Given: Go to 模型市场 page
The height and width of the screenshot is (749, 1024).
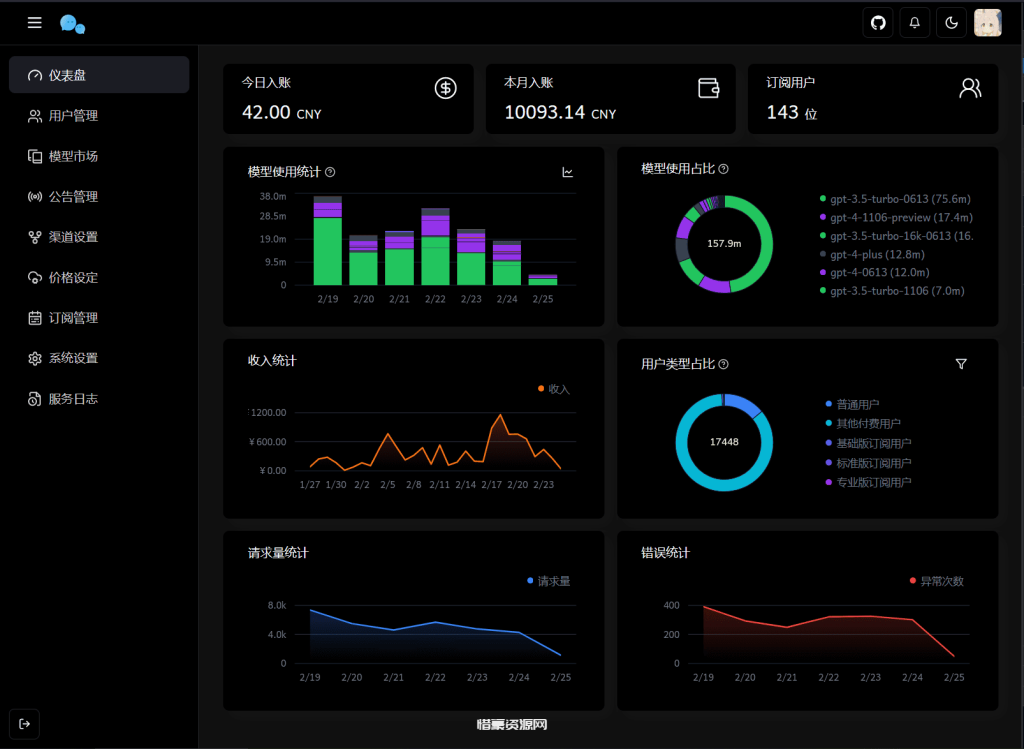Looking at the screenshot, I should (x=73, y=156).
